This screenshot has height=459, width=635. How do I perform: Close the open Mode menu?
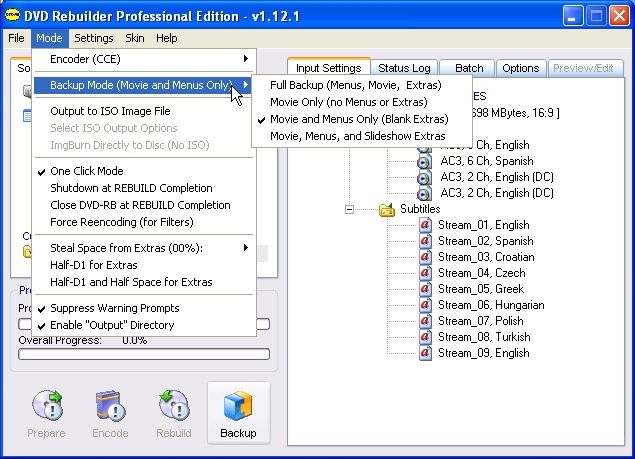click(49, 38)
